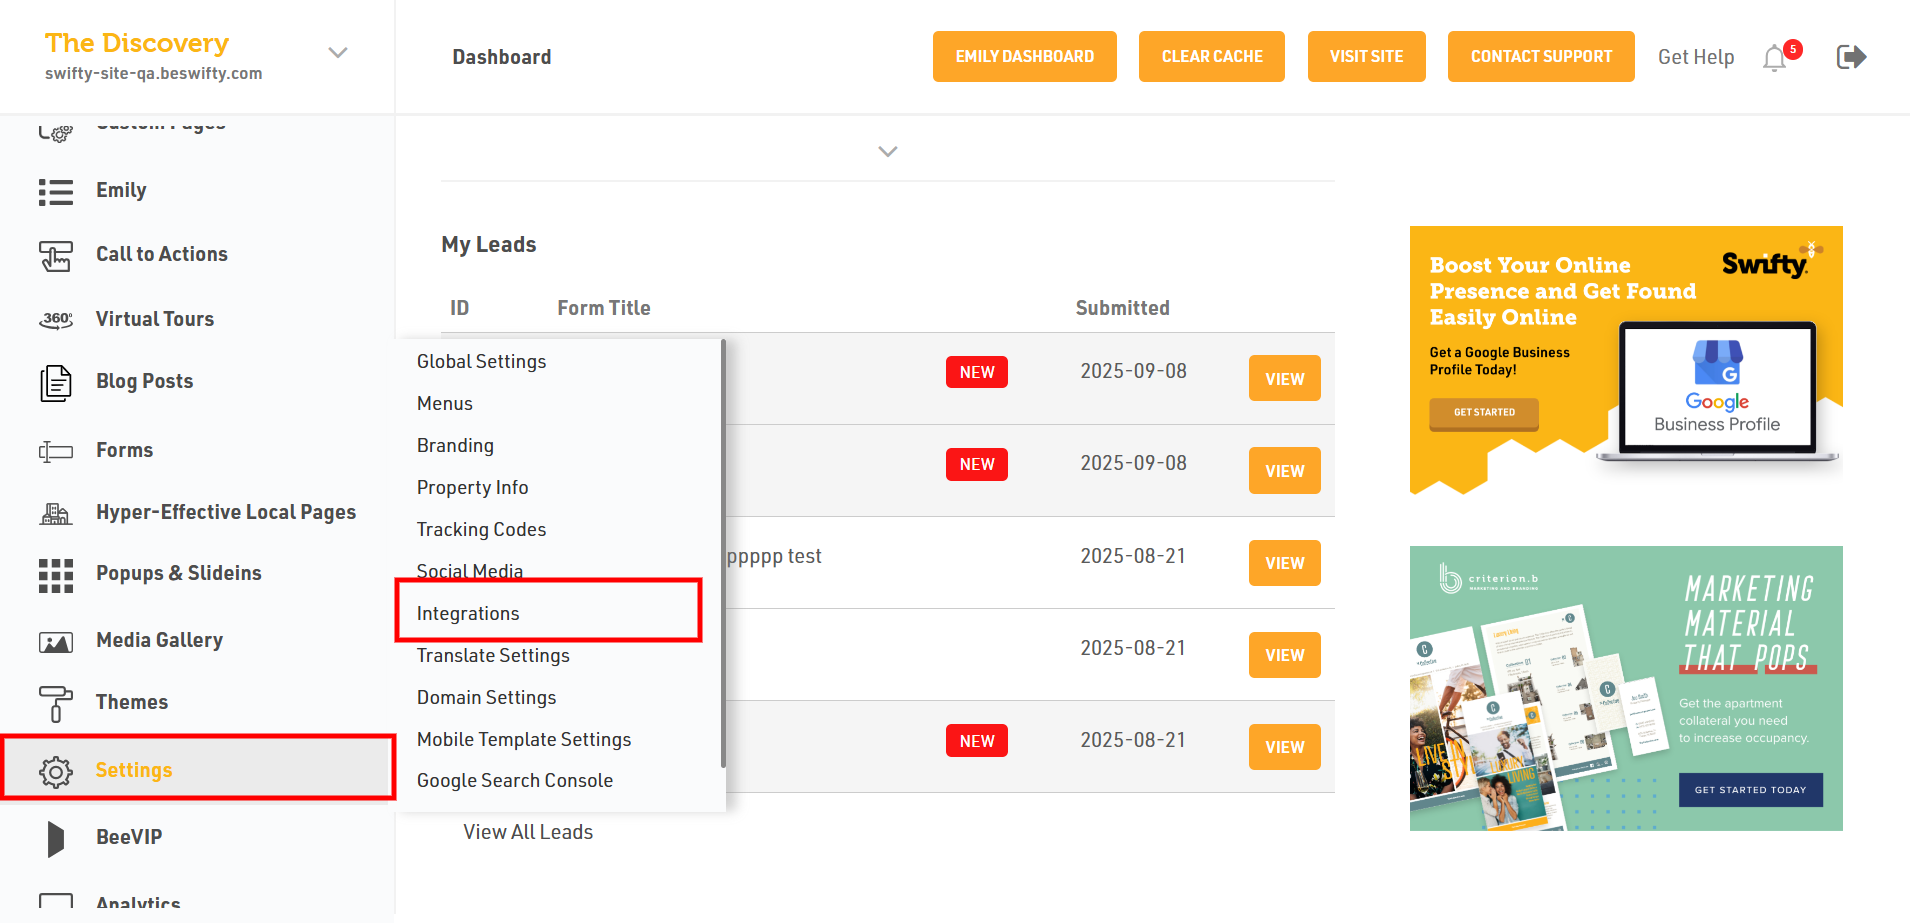Click the Emily Dashboard button
The image size is (1910, 923).
point(1024,57)
